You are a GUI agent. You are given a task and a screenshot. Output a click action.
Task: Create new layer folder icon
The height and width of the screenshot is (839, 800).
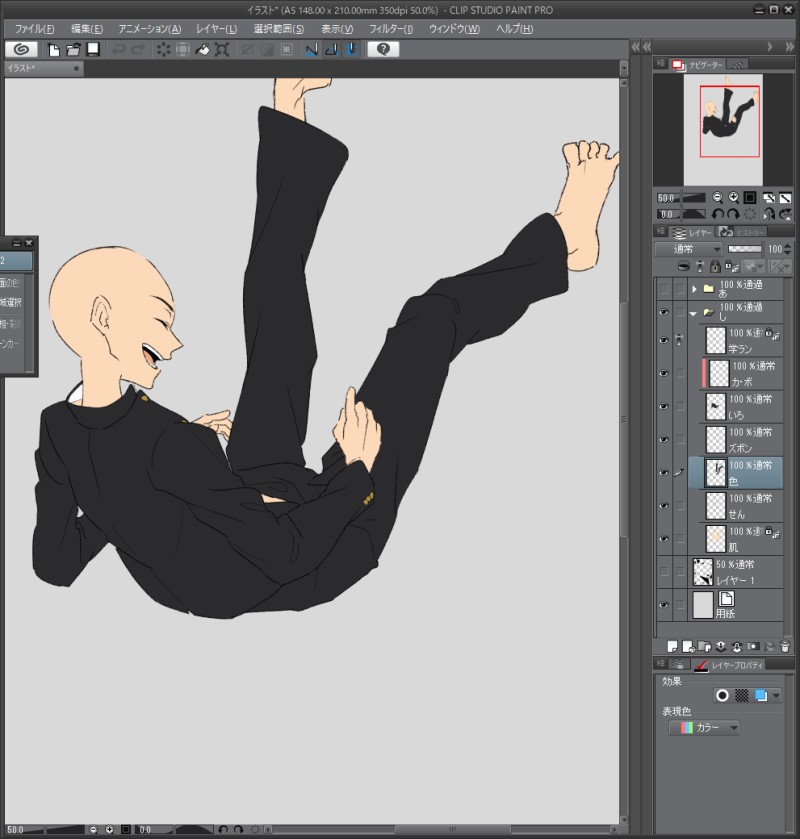pos(704,646)
